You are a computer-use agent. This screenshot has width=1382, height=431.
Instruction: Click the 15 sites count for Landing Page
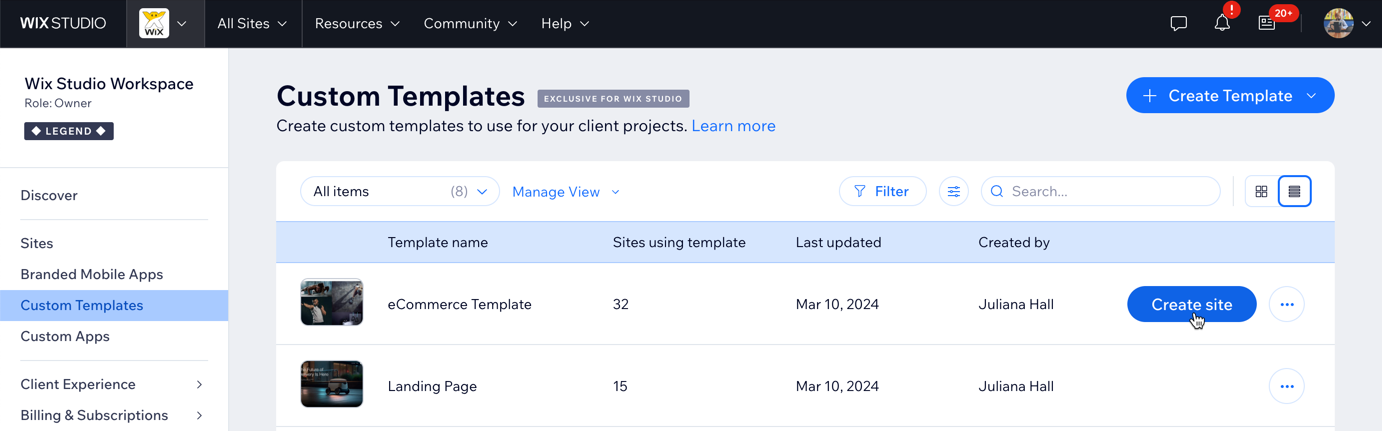[x=620, y=386]
